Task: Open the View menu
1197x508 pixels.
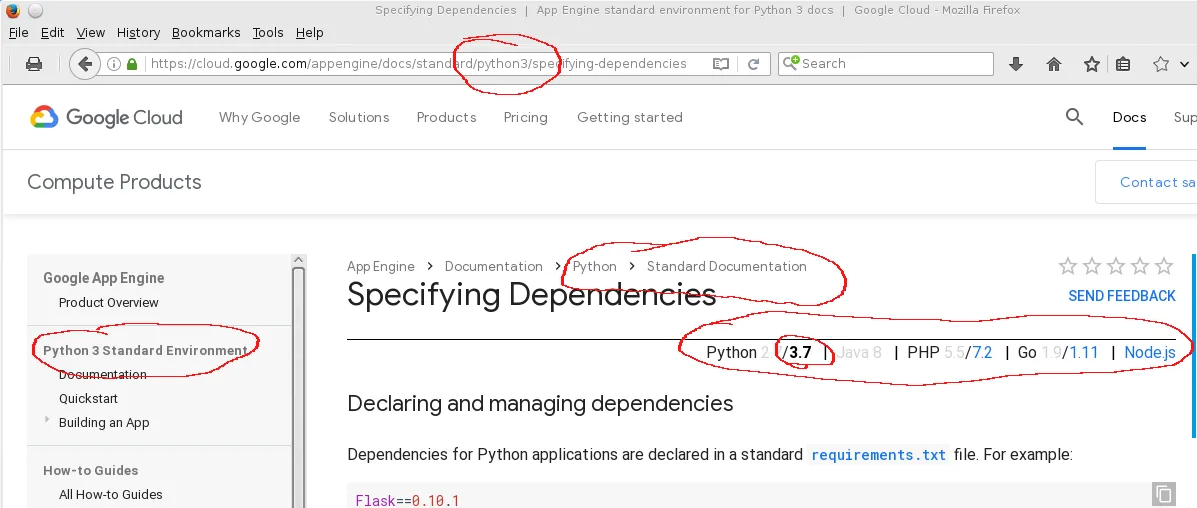Action: [x=91, y=33]
